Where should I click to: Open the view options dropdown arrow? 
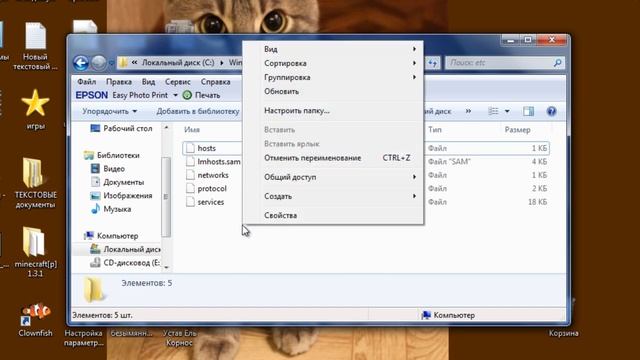[x=507, y=111]
